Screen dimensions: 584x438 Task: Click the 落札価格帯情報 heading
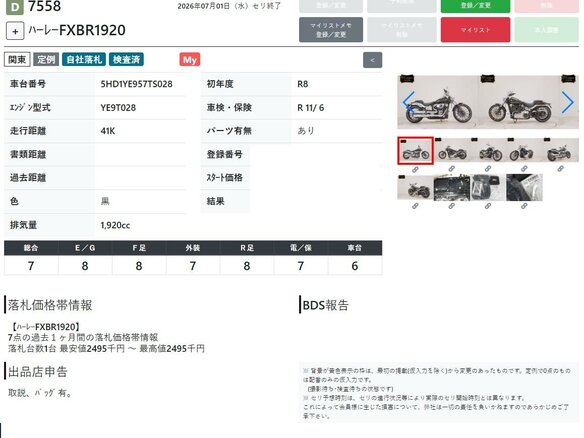(50, 305)
